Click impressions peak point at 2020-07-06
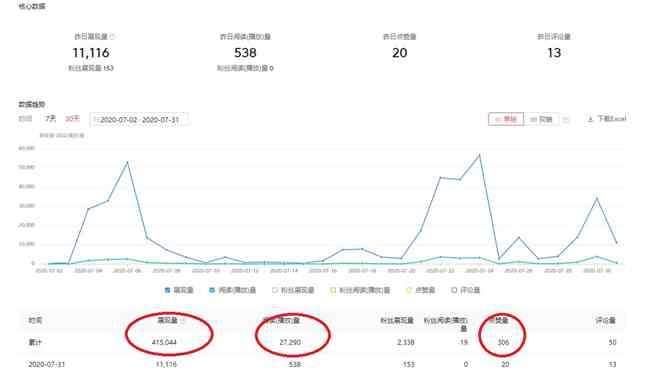 click(127, 162)
